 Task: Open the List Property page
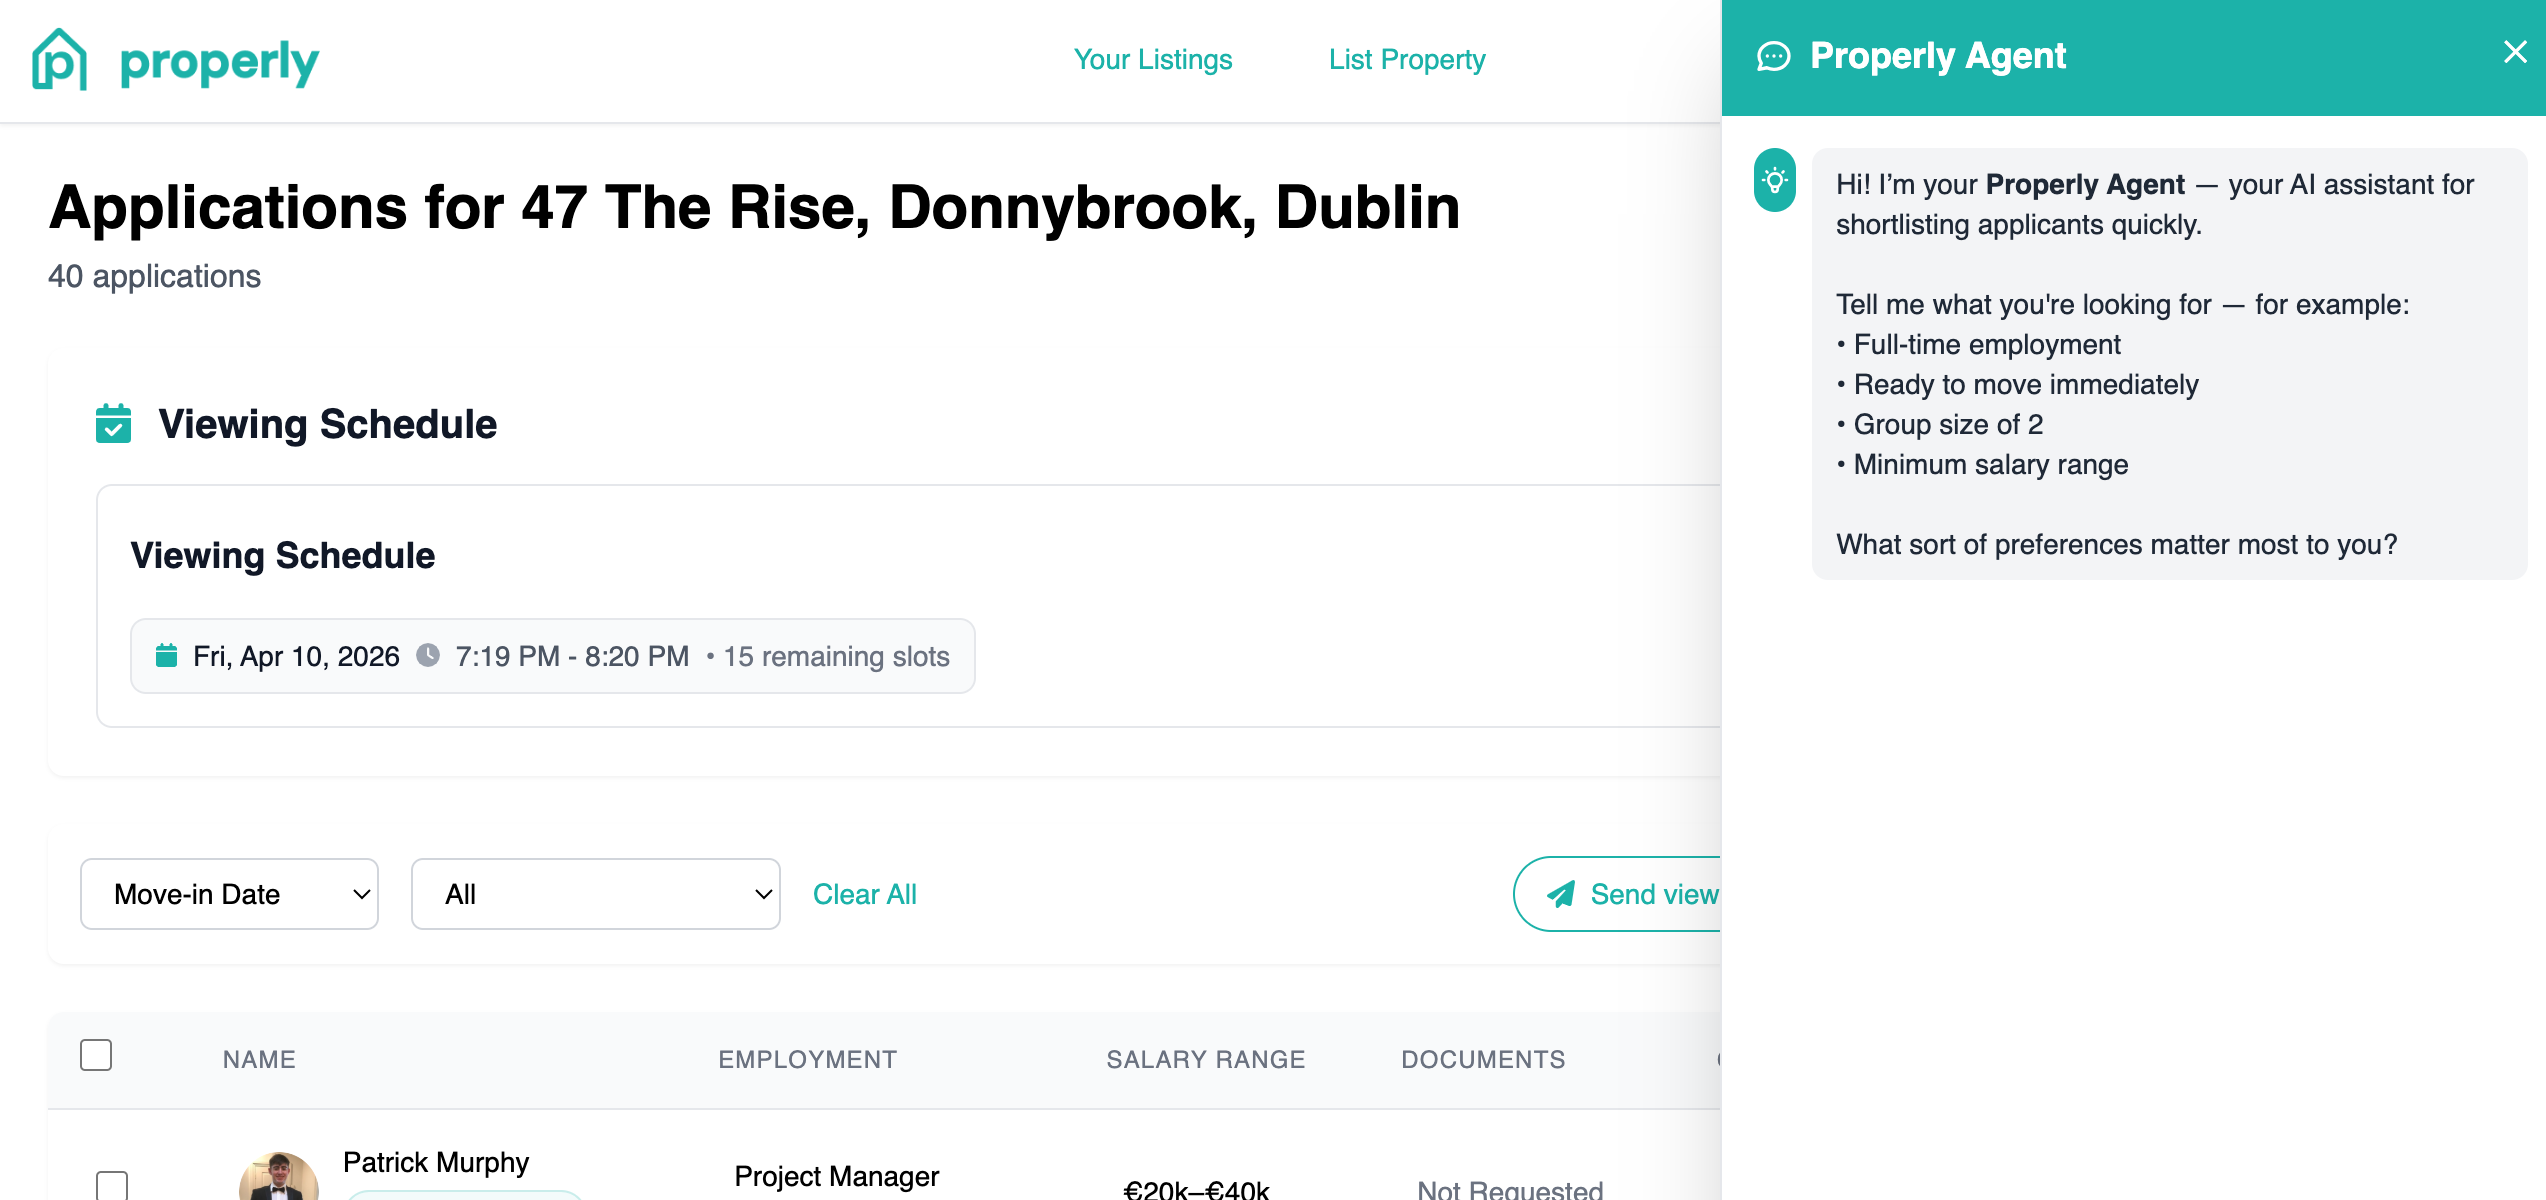[1407, 60]
